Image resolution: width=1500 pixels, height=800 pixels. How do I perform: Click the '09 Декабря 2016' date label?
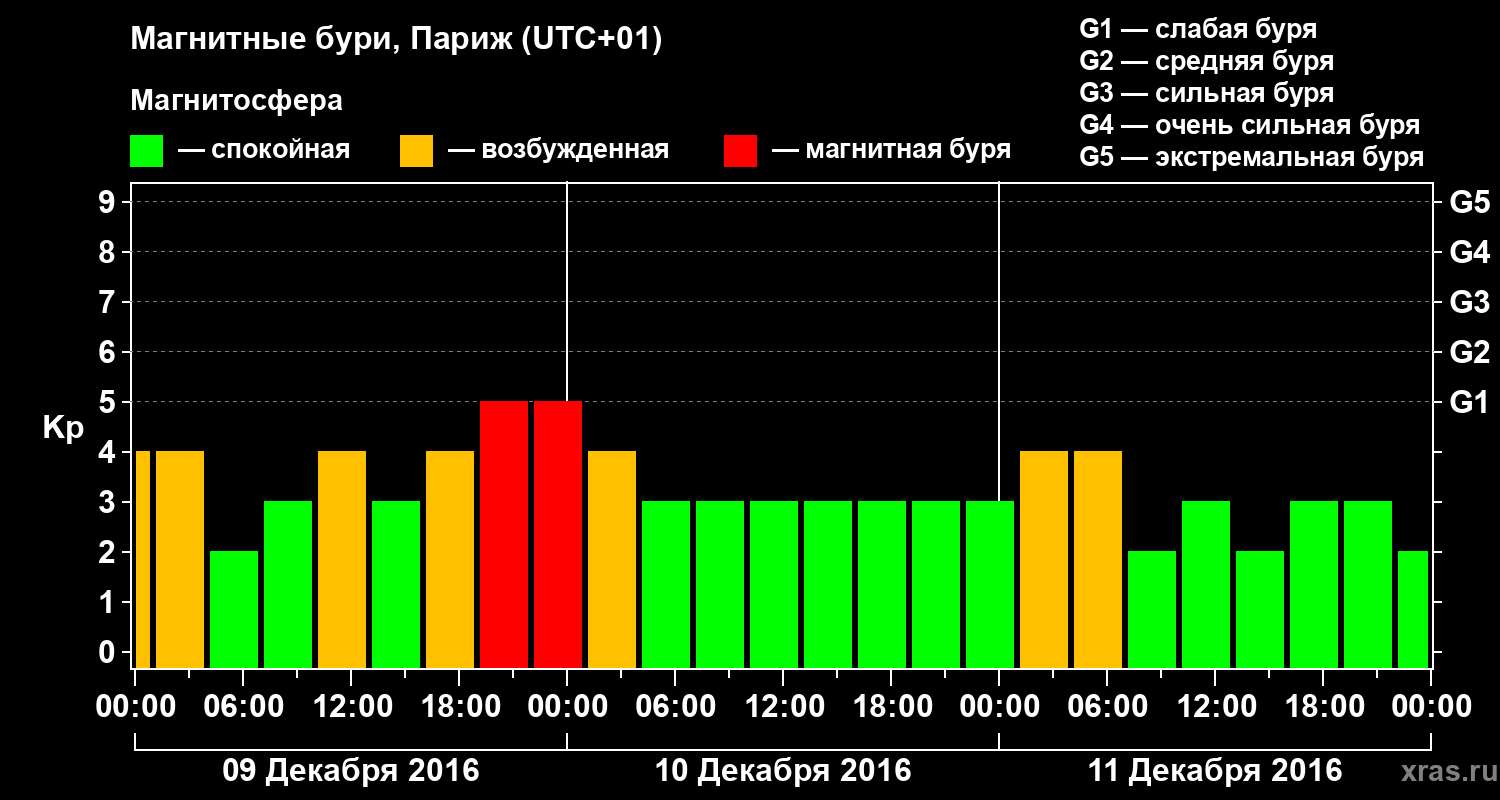point(351,771)
